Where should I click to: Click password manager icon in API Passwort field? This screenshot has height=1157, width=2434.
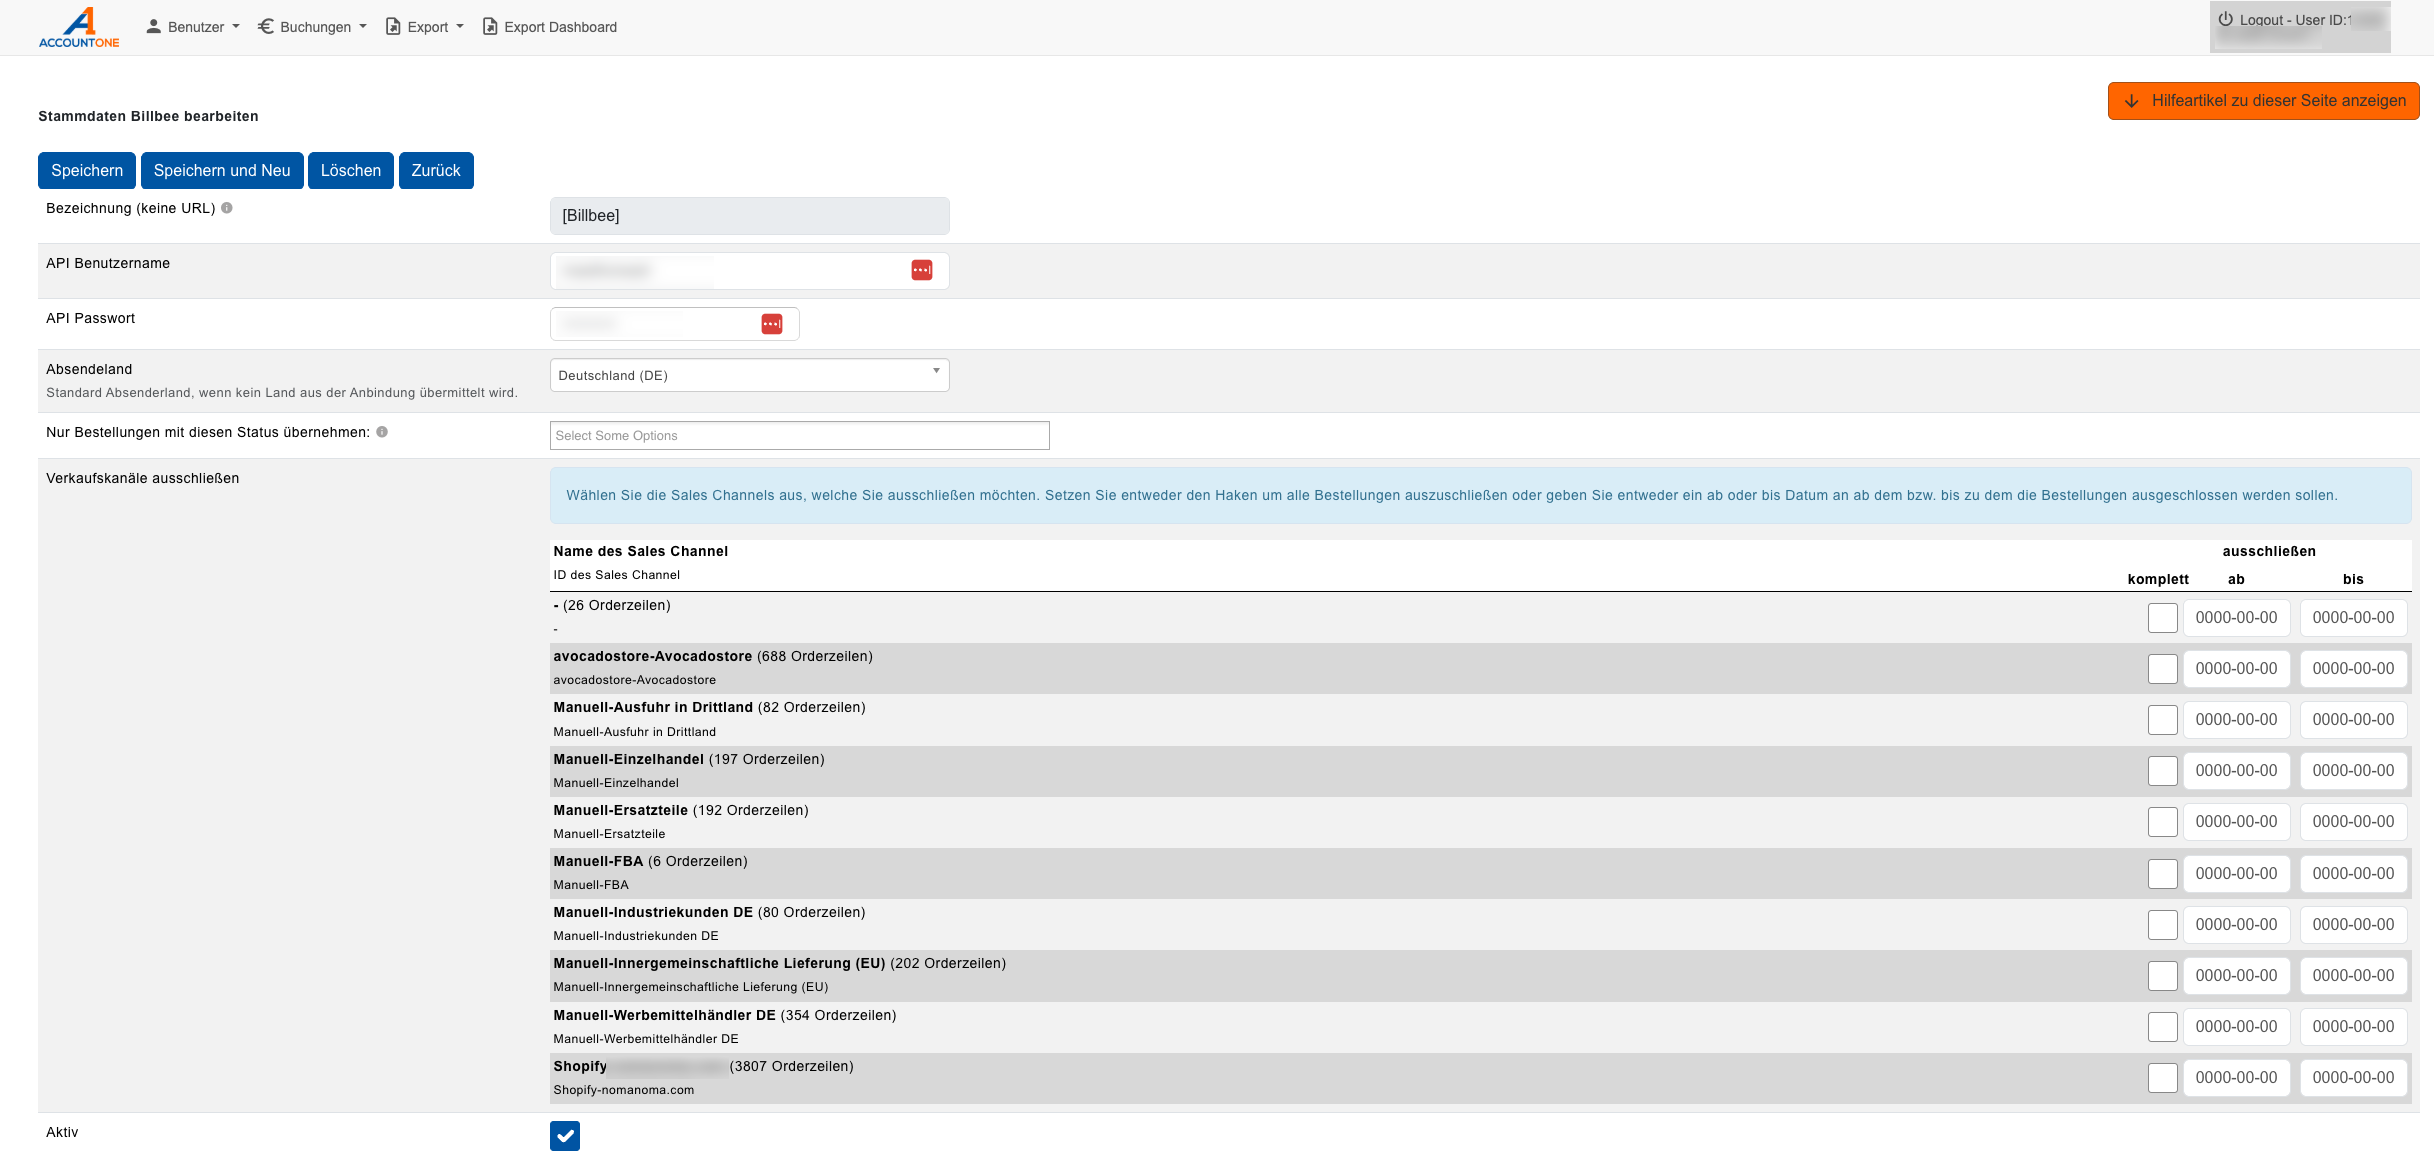771,324
